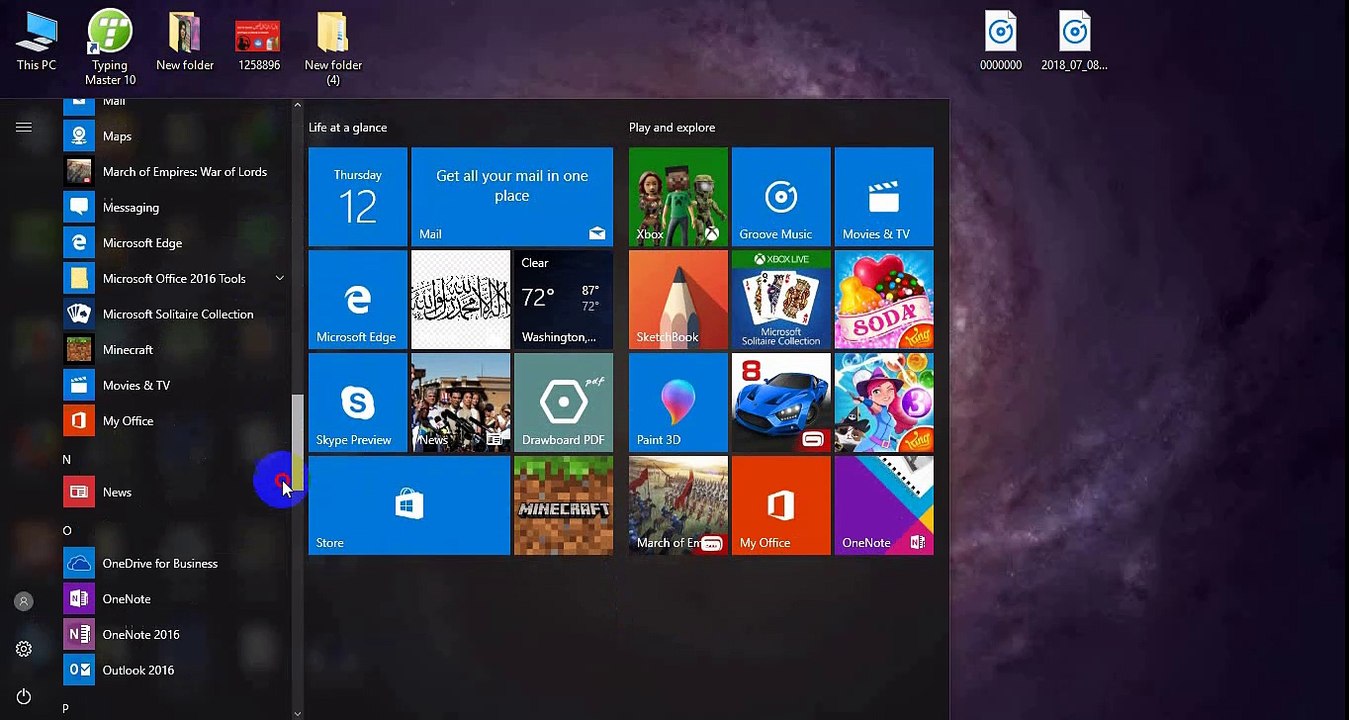
Task: Open the March of Empires tile
Action: pyautogui.click(x=678, y=506)
